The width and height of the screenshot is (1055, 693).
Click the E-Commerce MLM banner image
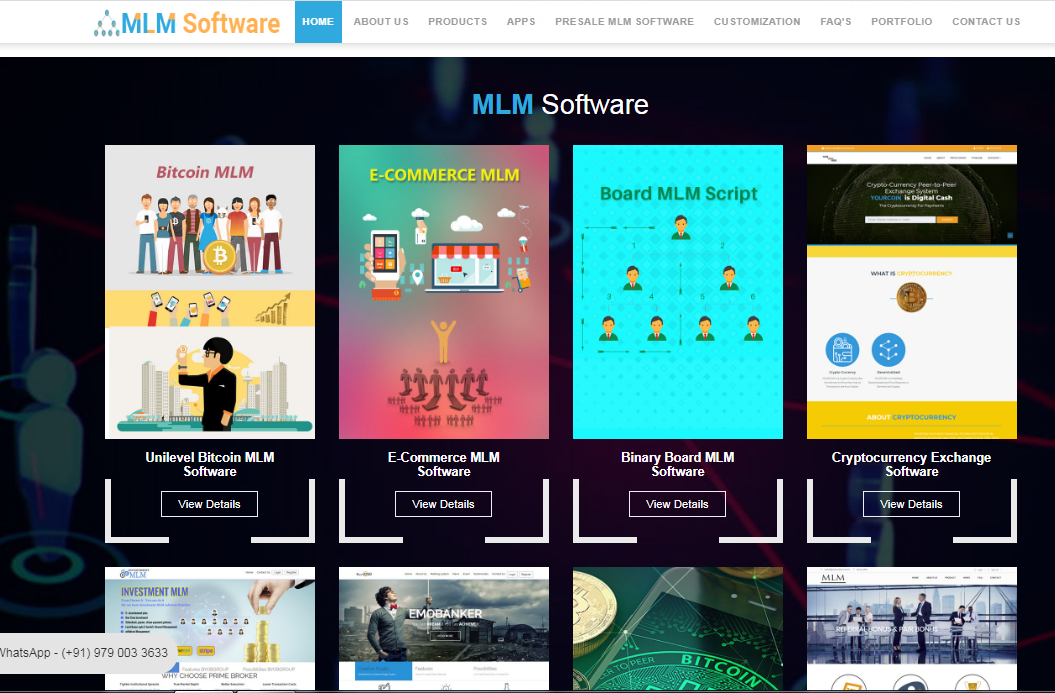tap(443, 290)
